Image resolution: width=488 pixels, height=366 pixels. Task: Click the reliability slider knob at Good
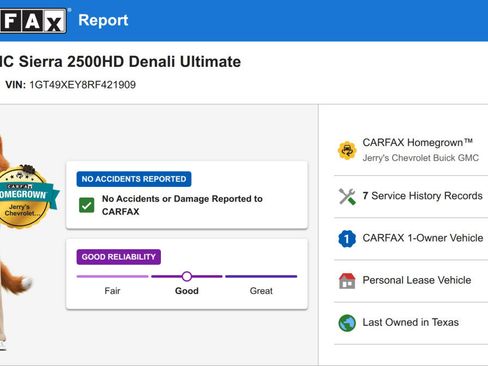(187, 276)
